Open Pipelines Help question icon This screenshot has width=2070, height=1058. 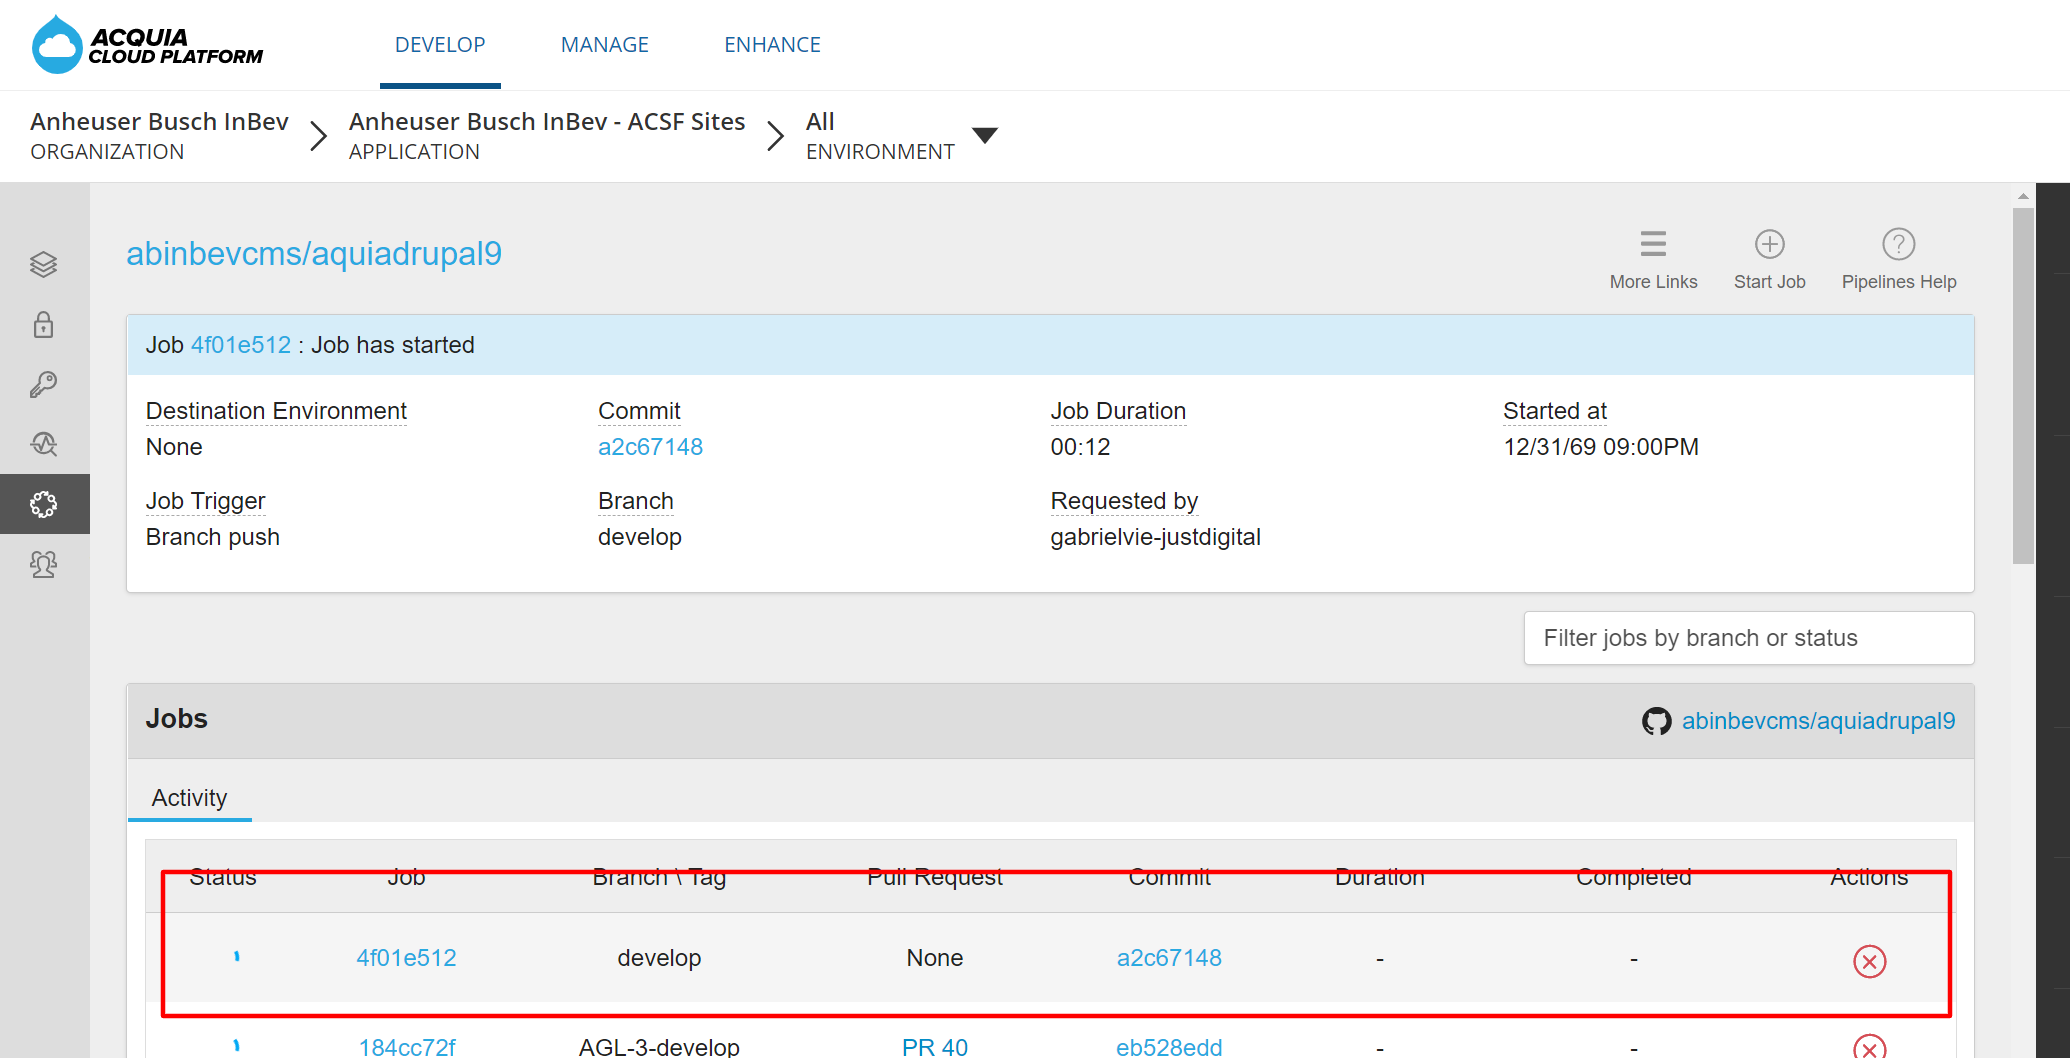point(1898,244)
